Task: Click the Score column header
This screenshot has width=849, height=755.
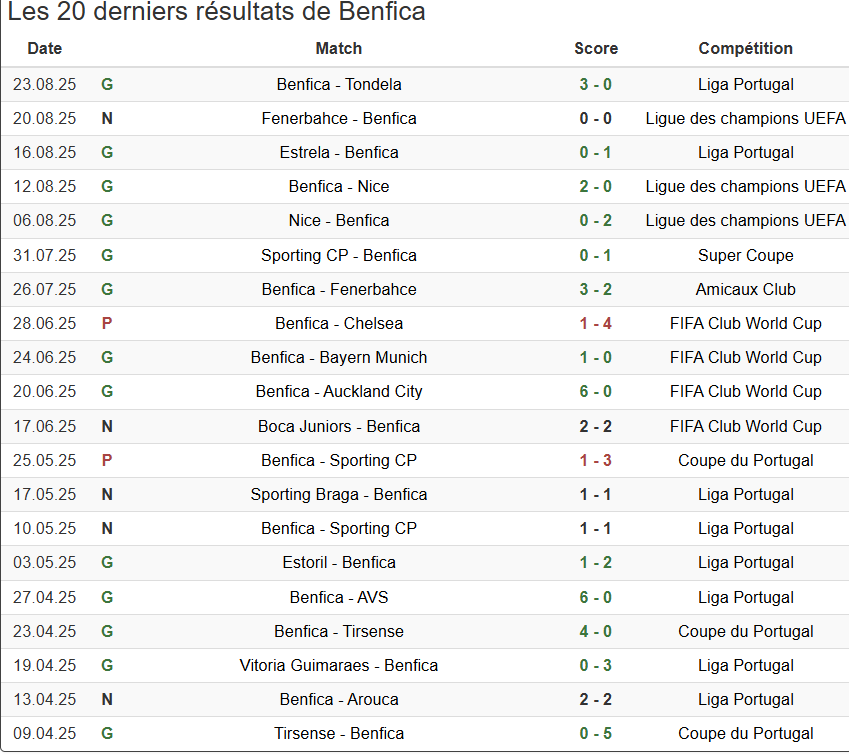Action: pos(596,48)
